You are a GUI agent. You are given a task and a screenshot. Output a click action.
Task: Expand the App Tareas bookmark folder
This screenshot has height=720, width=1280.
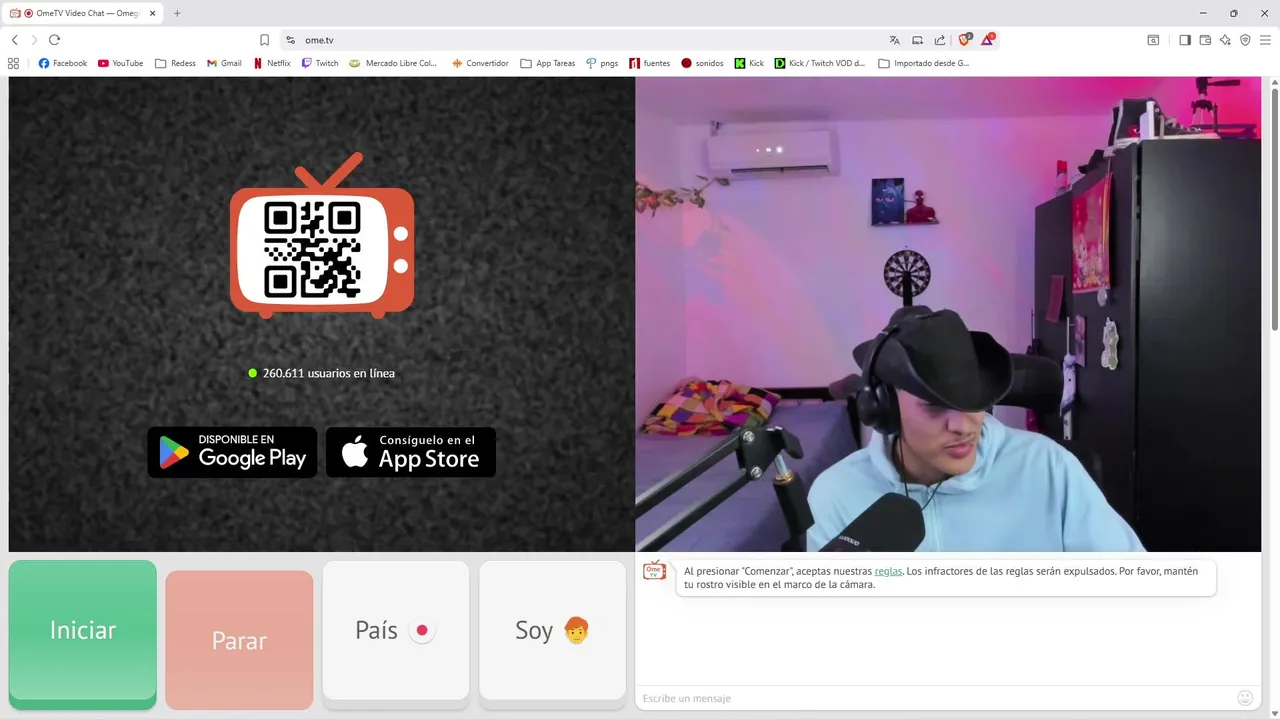click(x=548, y=63)
